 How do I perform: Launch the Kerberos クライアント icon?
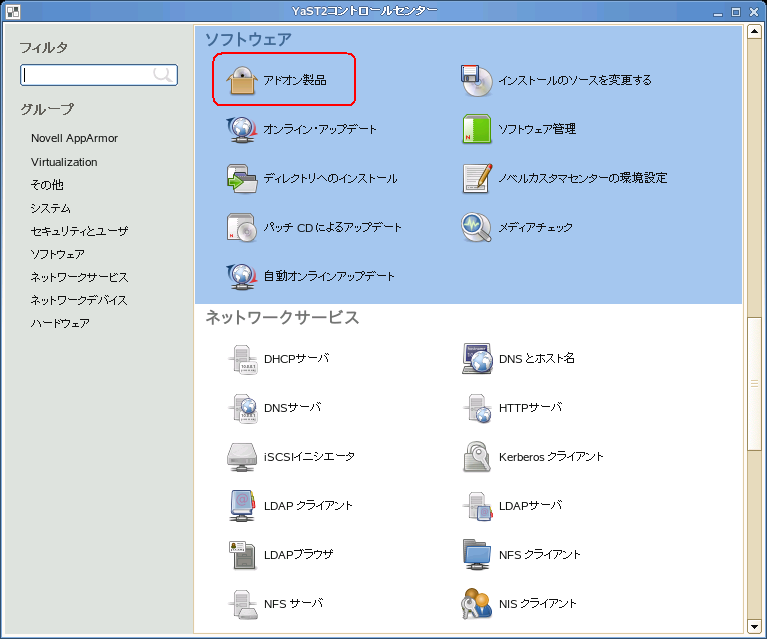477,456
